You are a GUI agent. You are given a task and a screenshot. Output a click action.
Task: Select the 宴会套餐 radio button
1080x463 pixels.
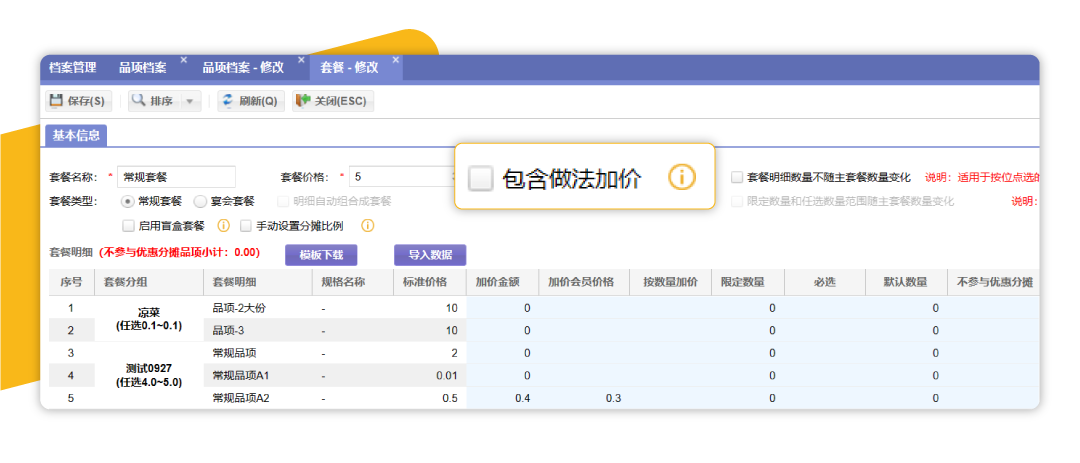pos(200,202)
